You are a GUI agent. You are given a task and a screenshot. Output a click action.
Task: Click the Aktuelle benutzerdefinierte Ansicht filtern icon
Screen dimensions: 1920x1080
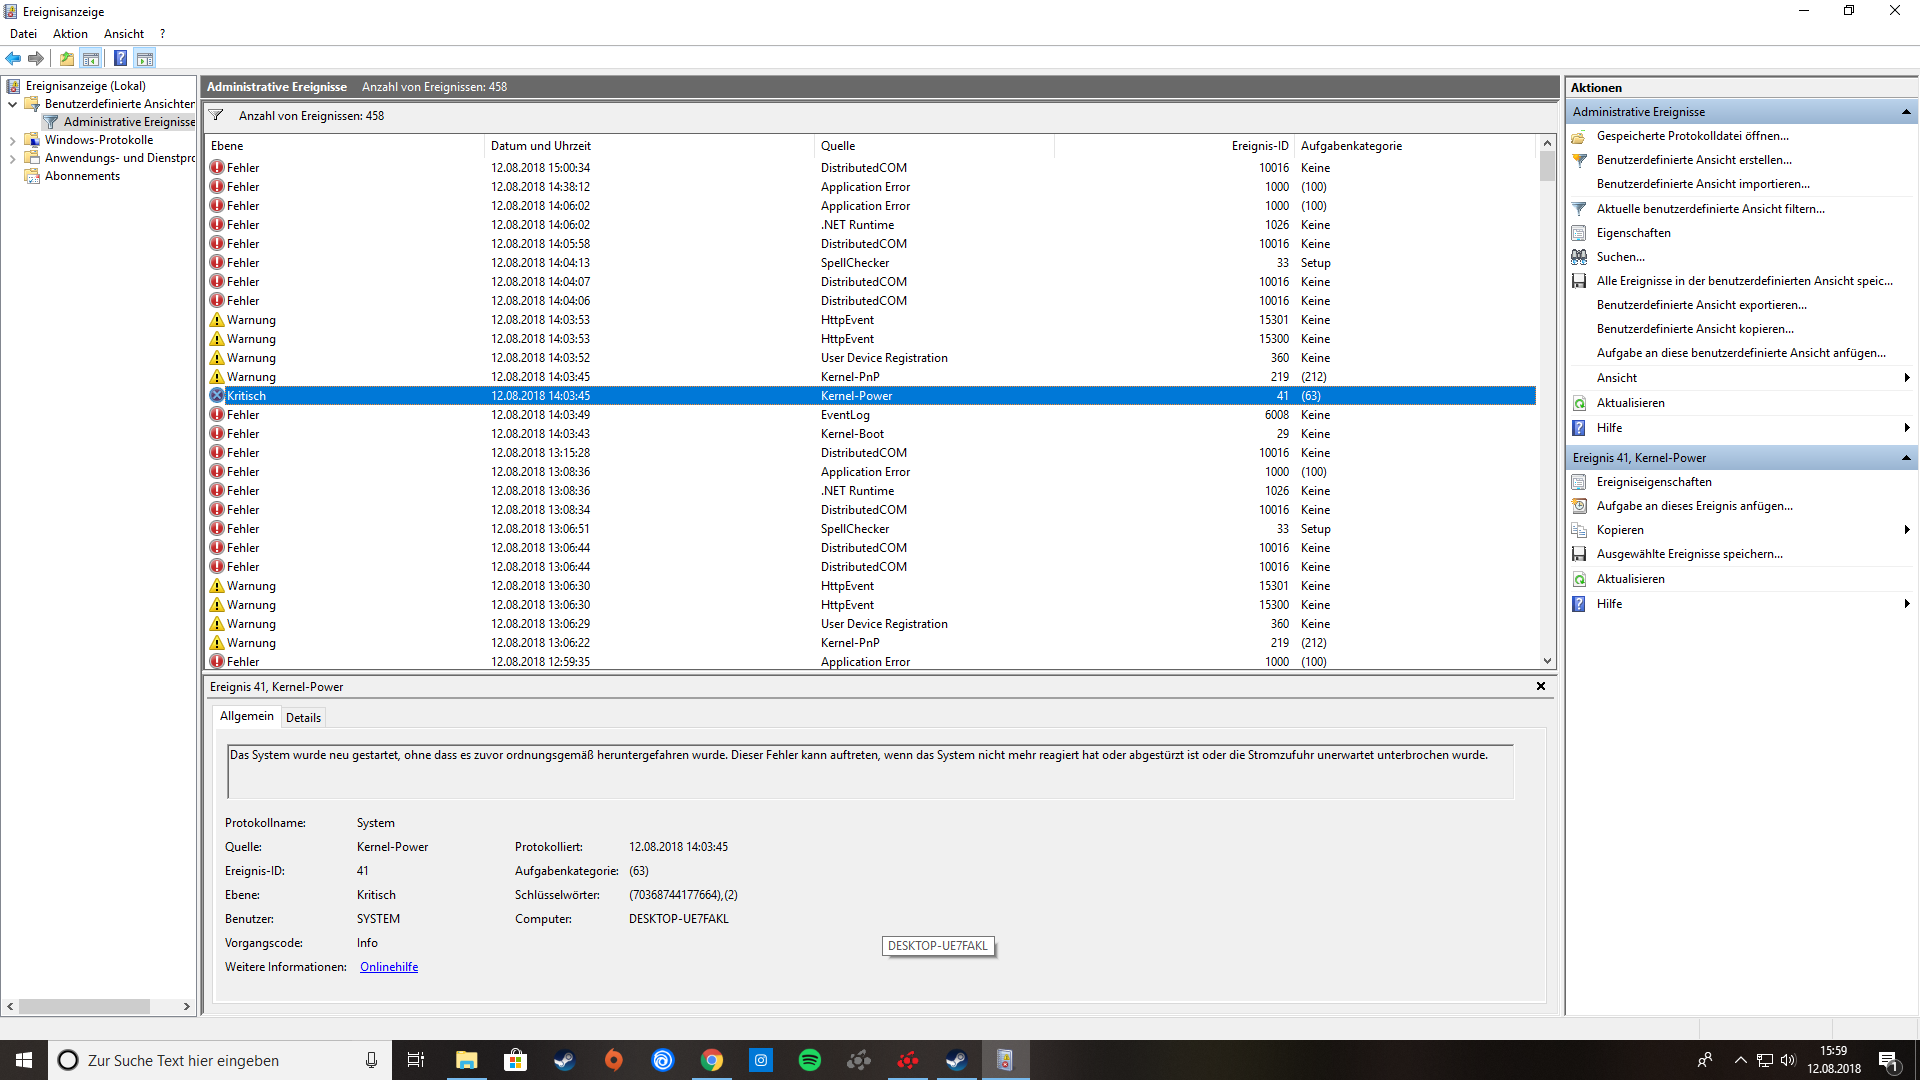pyautogui.click(x=1579, y=209)
